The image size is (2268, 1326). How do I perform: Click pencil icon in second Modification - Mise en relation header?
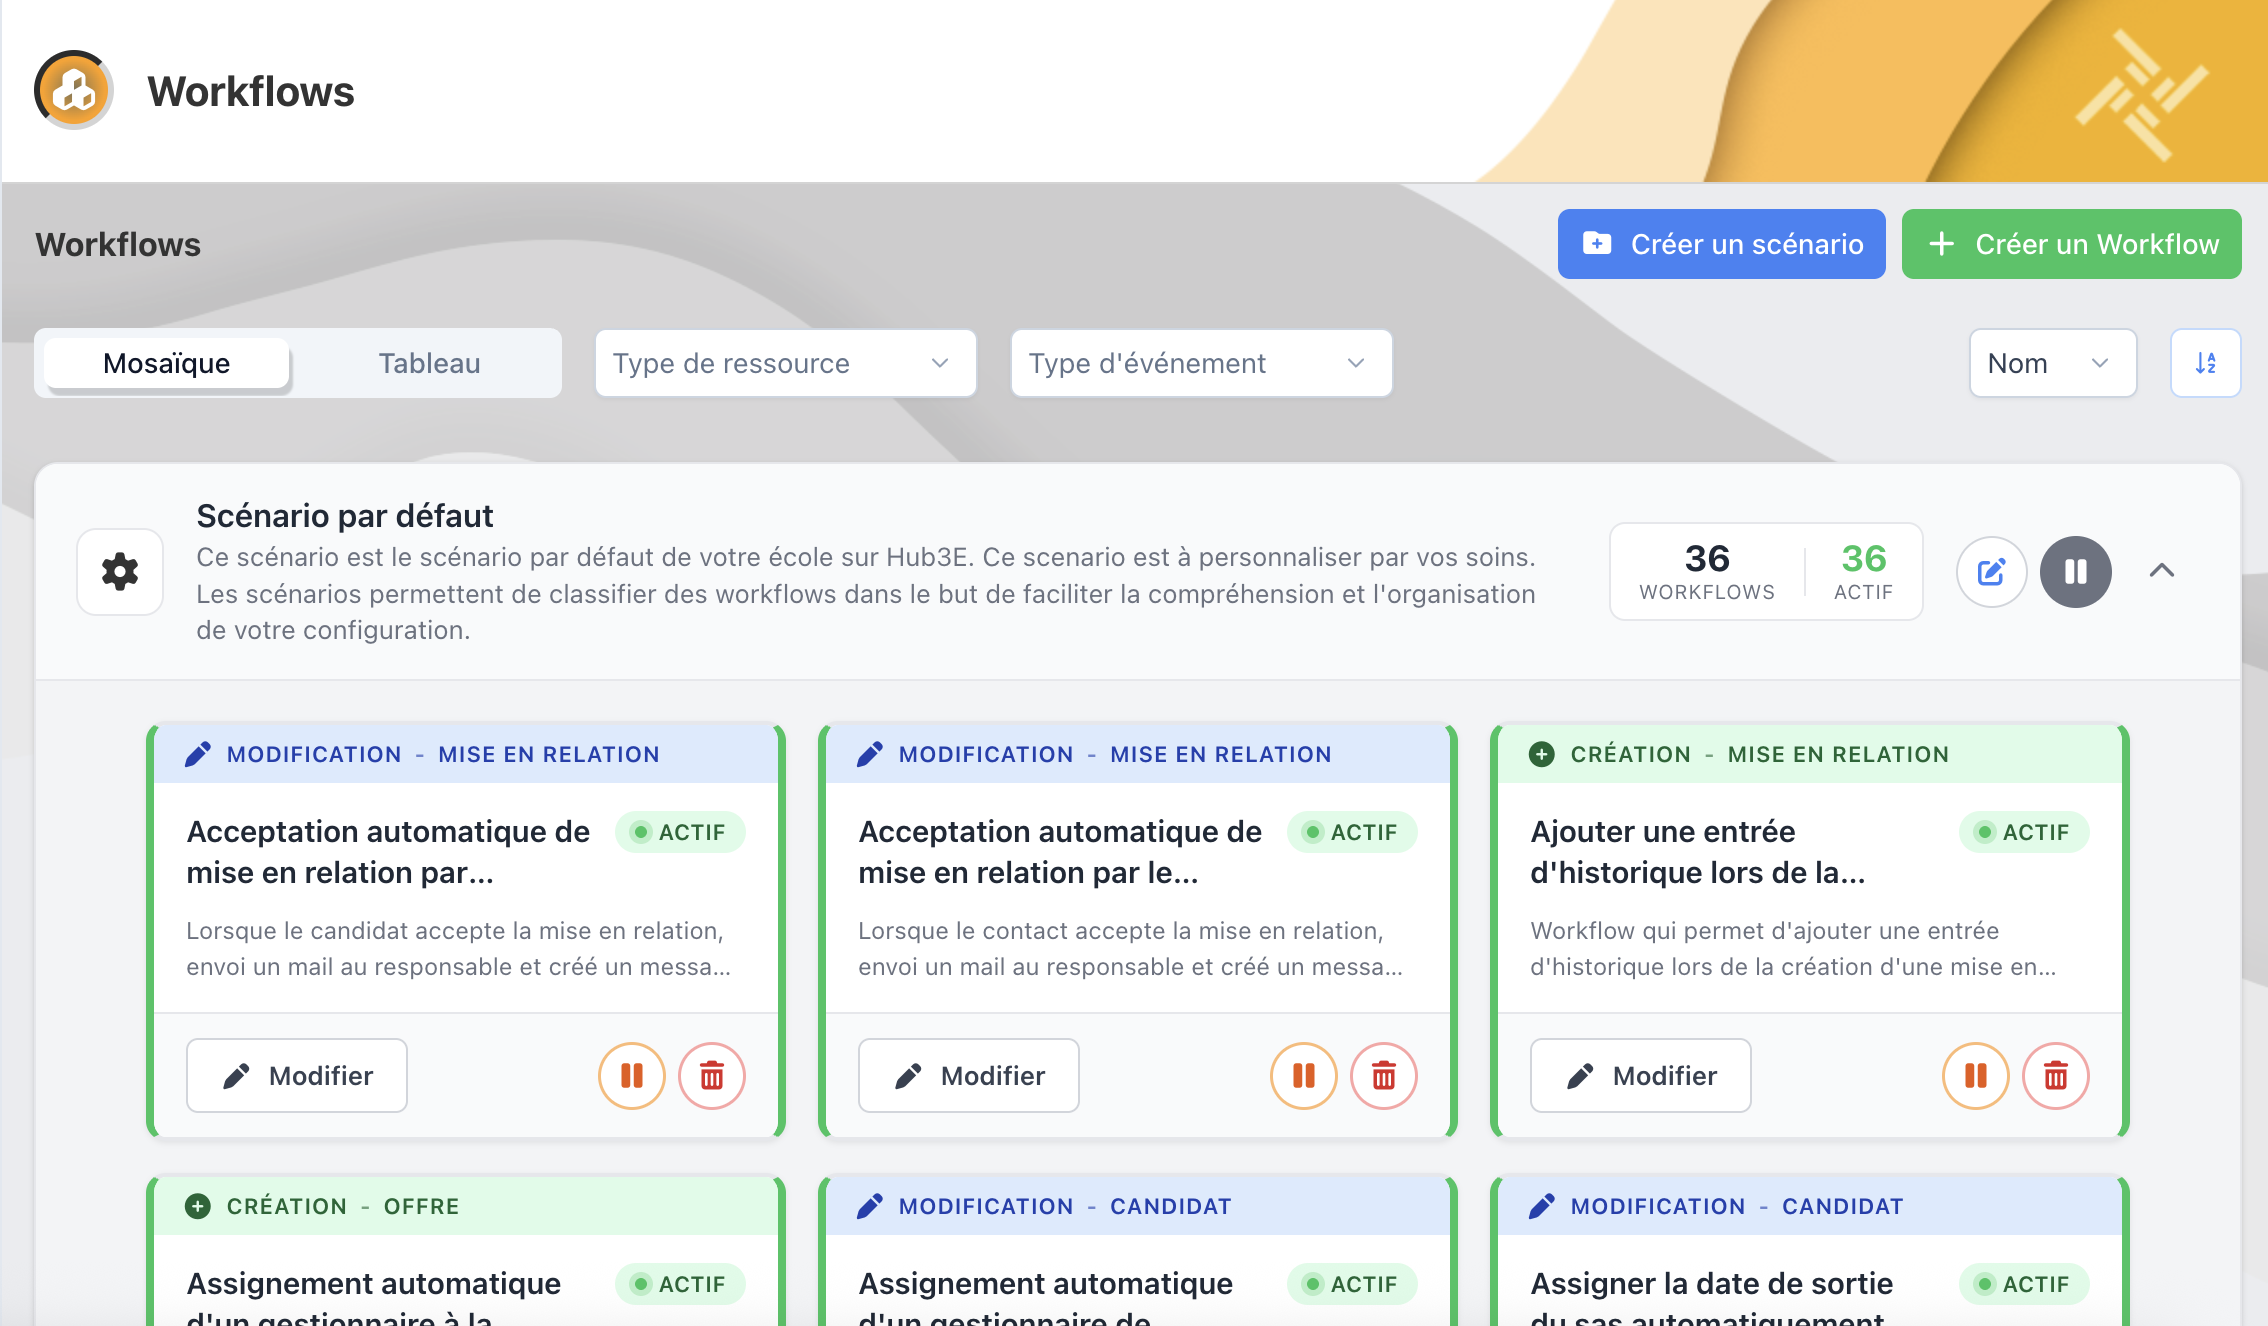coord(870,754)
